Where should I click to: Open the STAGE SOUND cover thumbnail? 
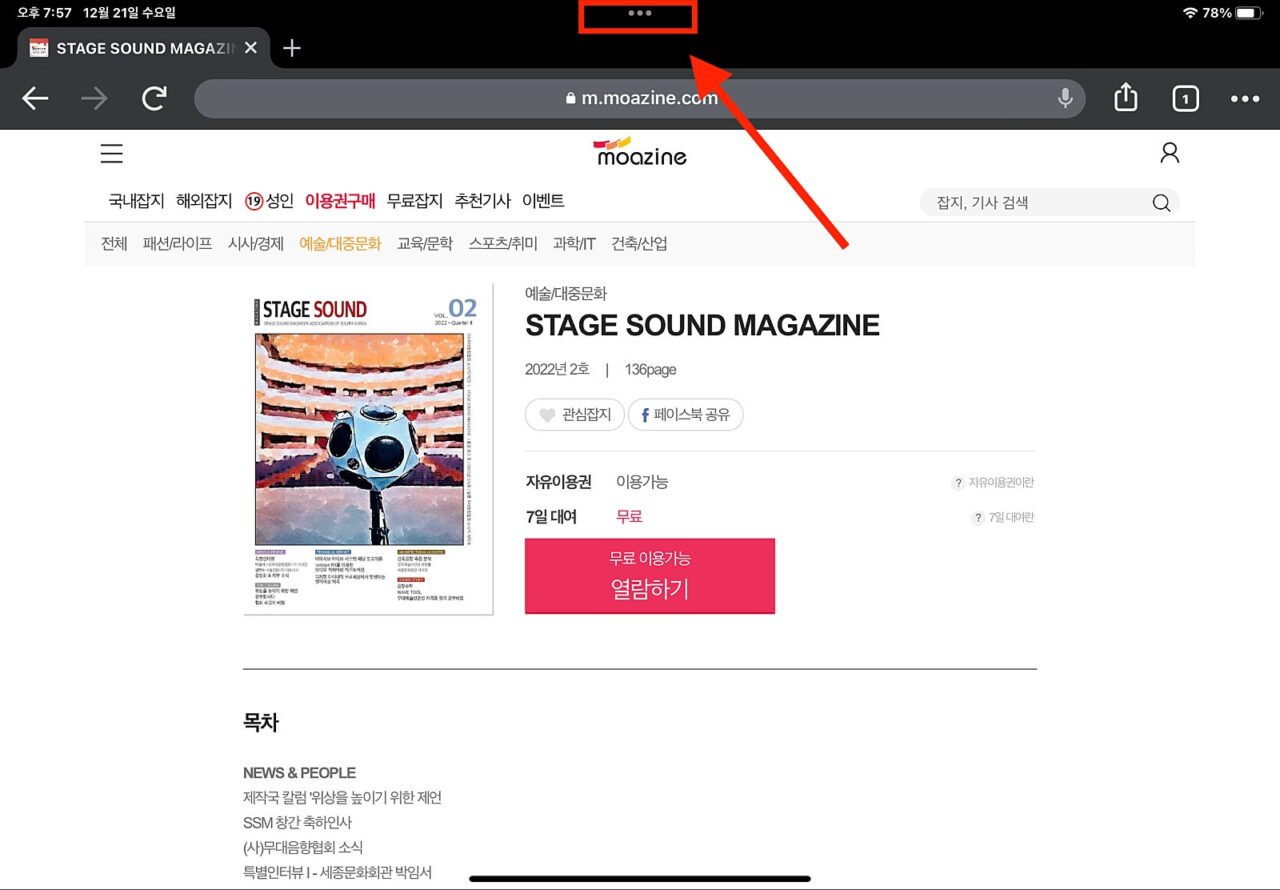pos(368,449)
